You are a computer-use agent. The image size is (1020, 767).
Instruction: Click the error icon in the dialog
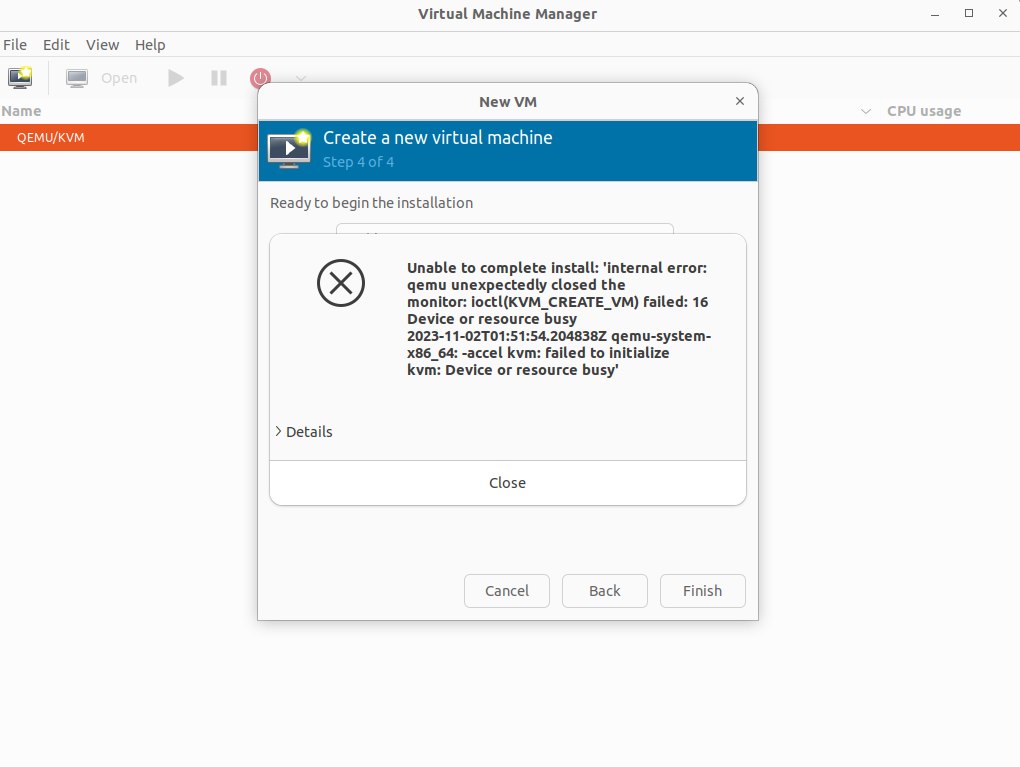tap(340, 283)
